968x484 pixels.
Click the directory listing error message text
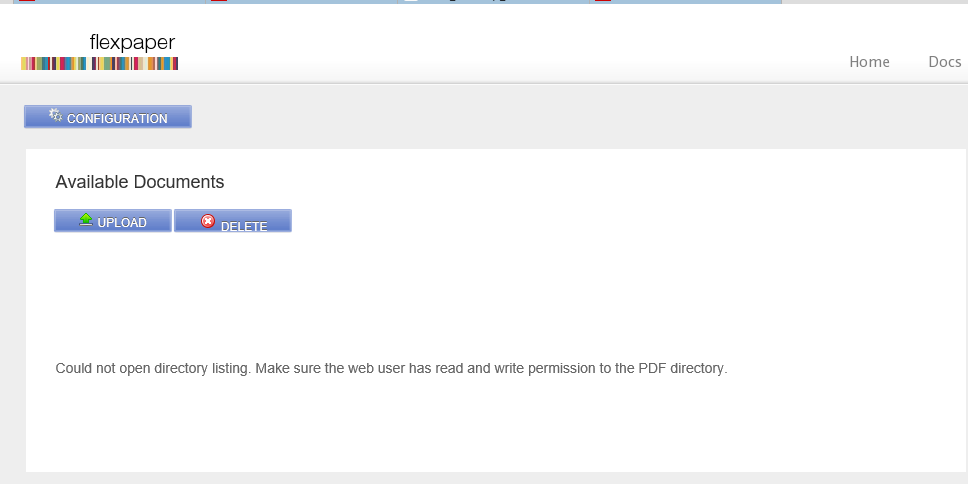(391, 369)
